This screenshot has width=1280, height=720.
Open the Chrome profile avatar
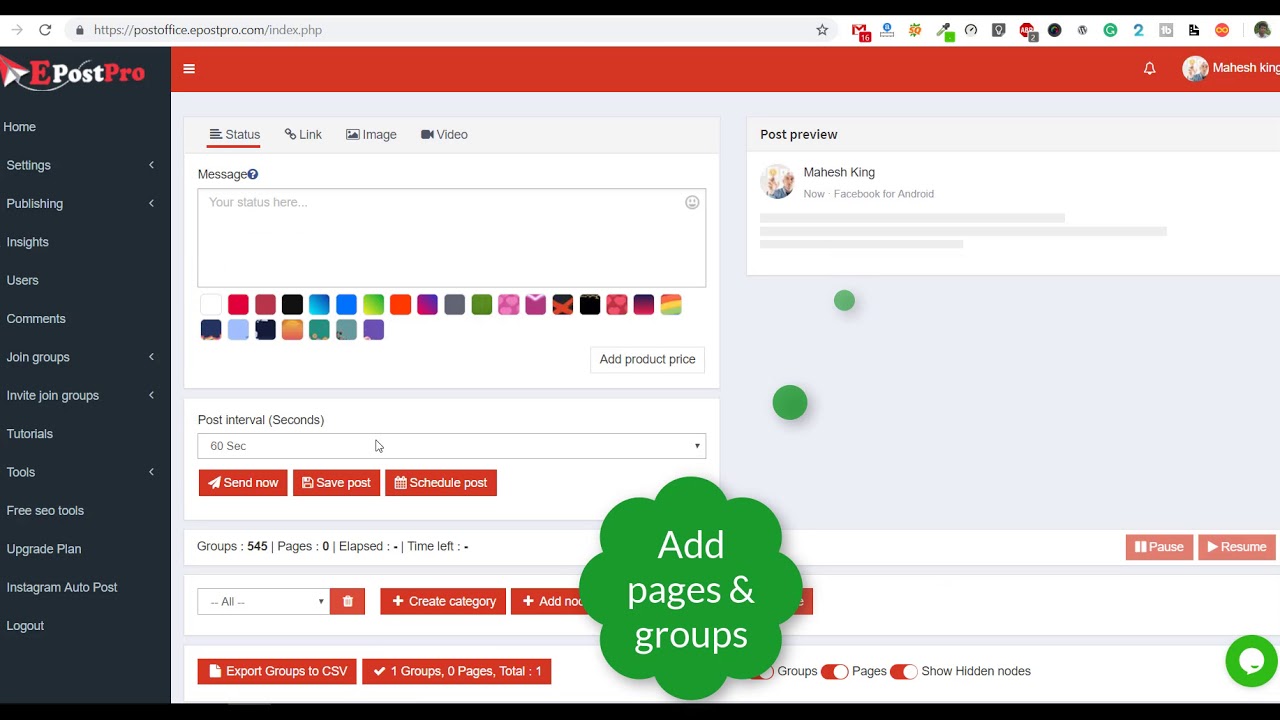tap(1262, 30)
